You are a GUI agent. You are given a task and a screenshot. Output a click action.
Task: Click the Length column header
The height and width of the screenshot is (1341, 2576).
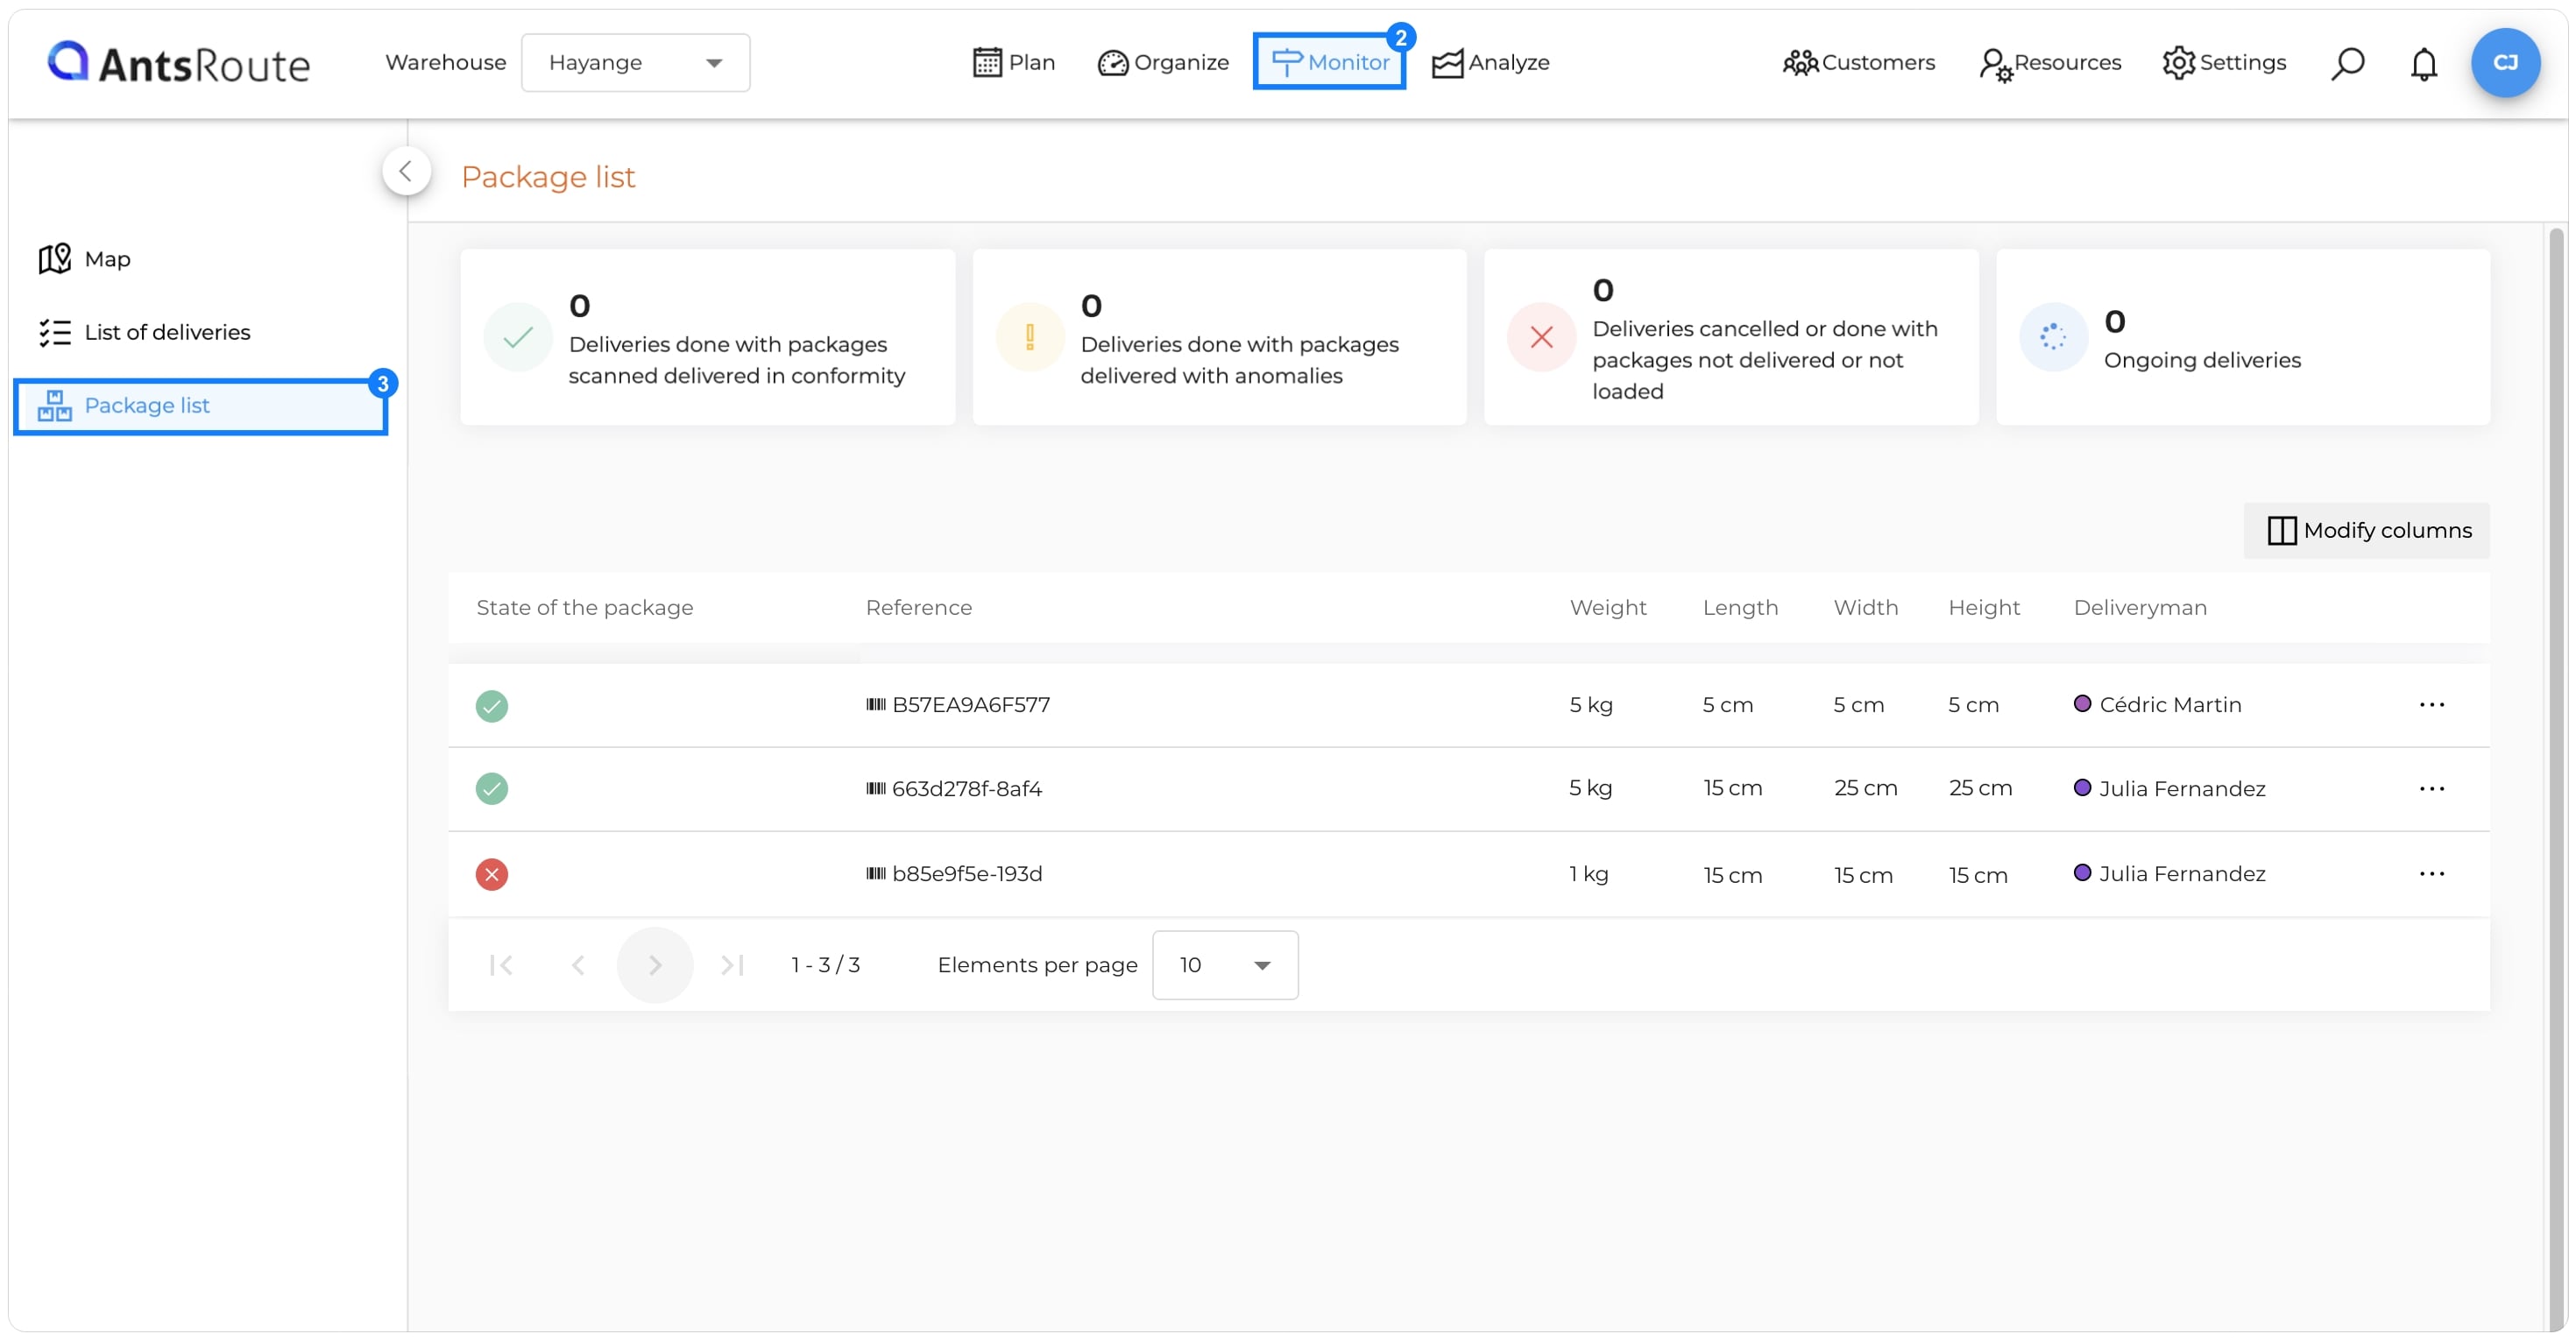point(1741,607)
